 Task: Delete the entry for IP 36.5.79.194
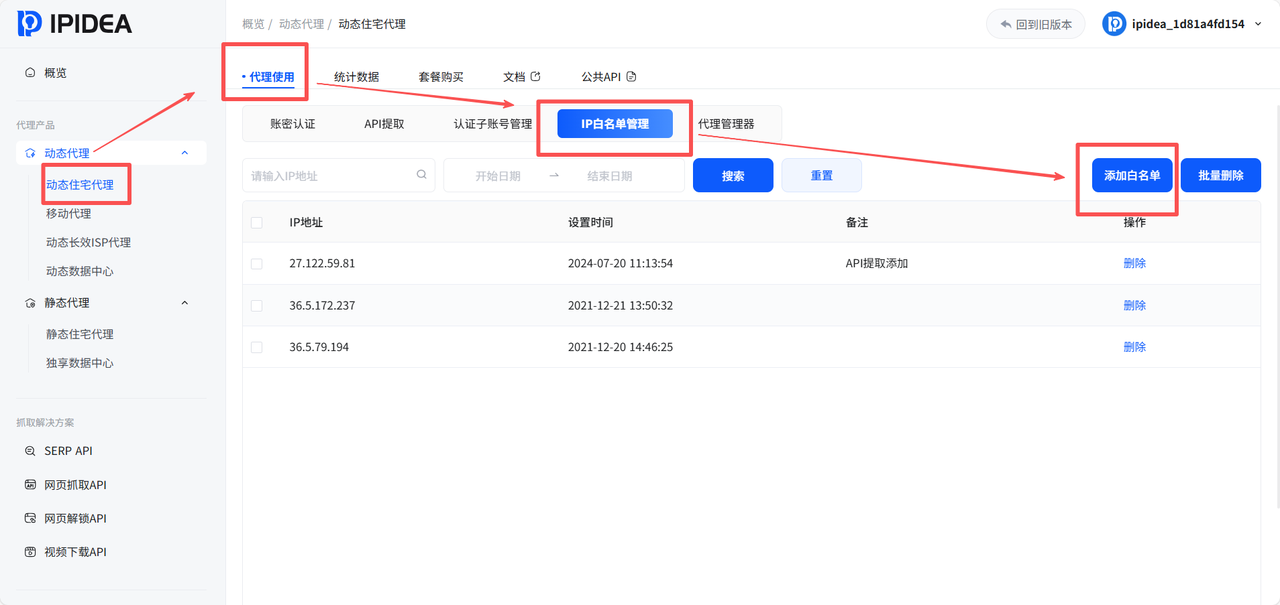pos(1134,345)
